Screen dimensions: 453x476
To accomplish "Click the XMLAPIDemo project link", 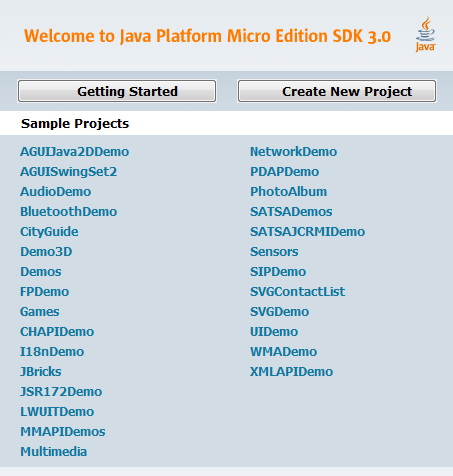I will (x=292, y=372).
